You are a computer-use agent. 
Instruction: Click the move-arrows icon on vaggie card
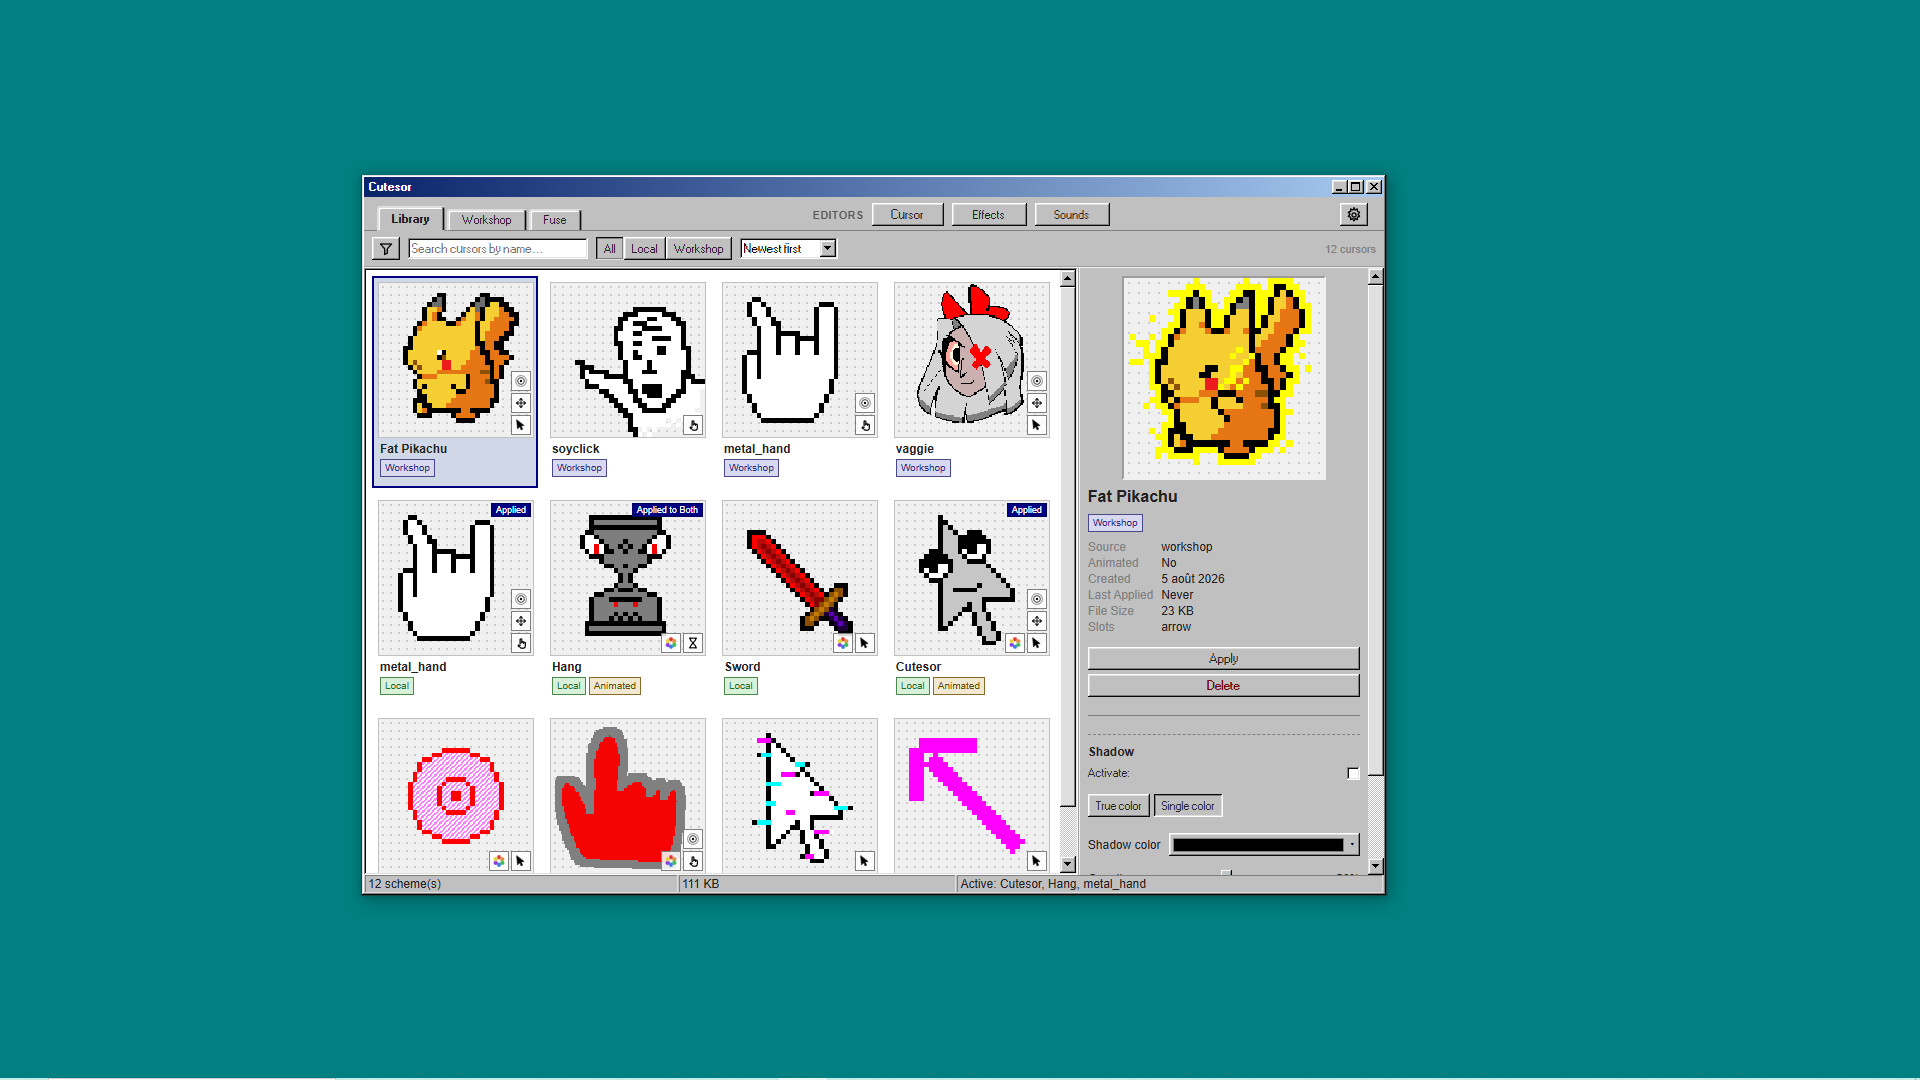tap(1037, 403)
